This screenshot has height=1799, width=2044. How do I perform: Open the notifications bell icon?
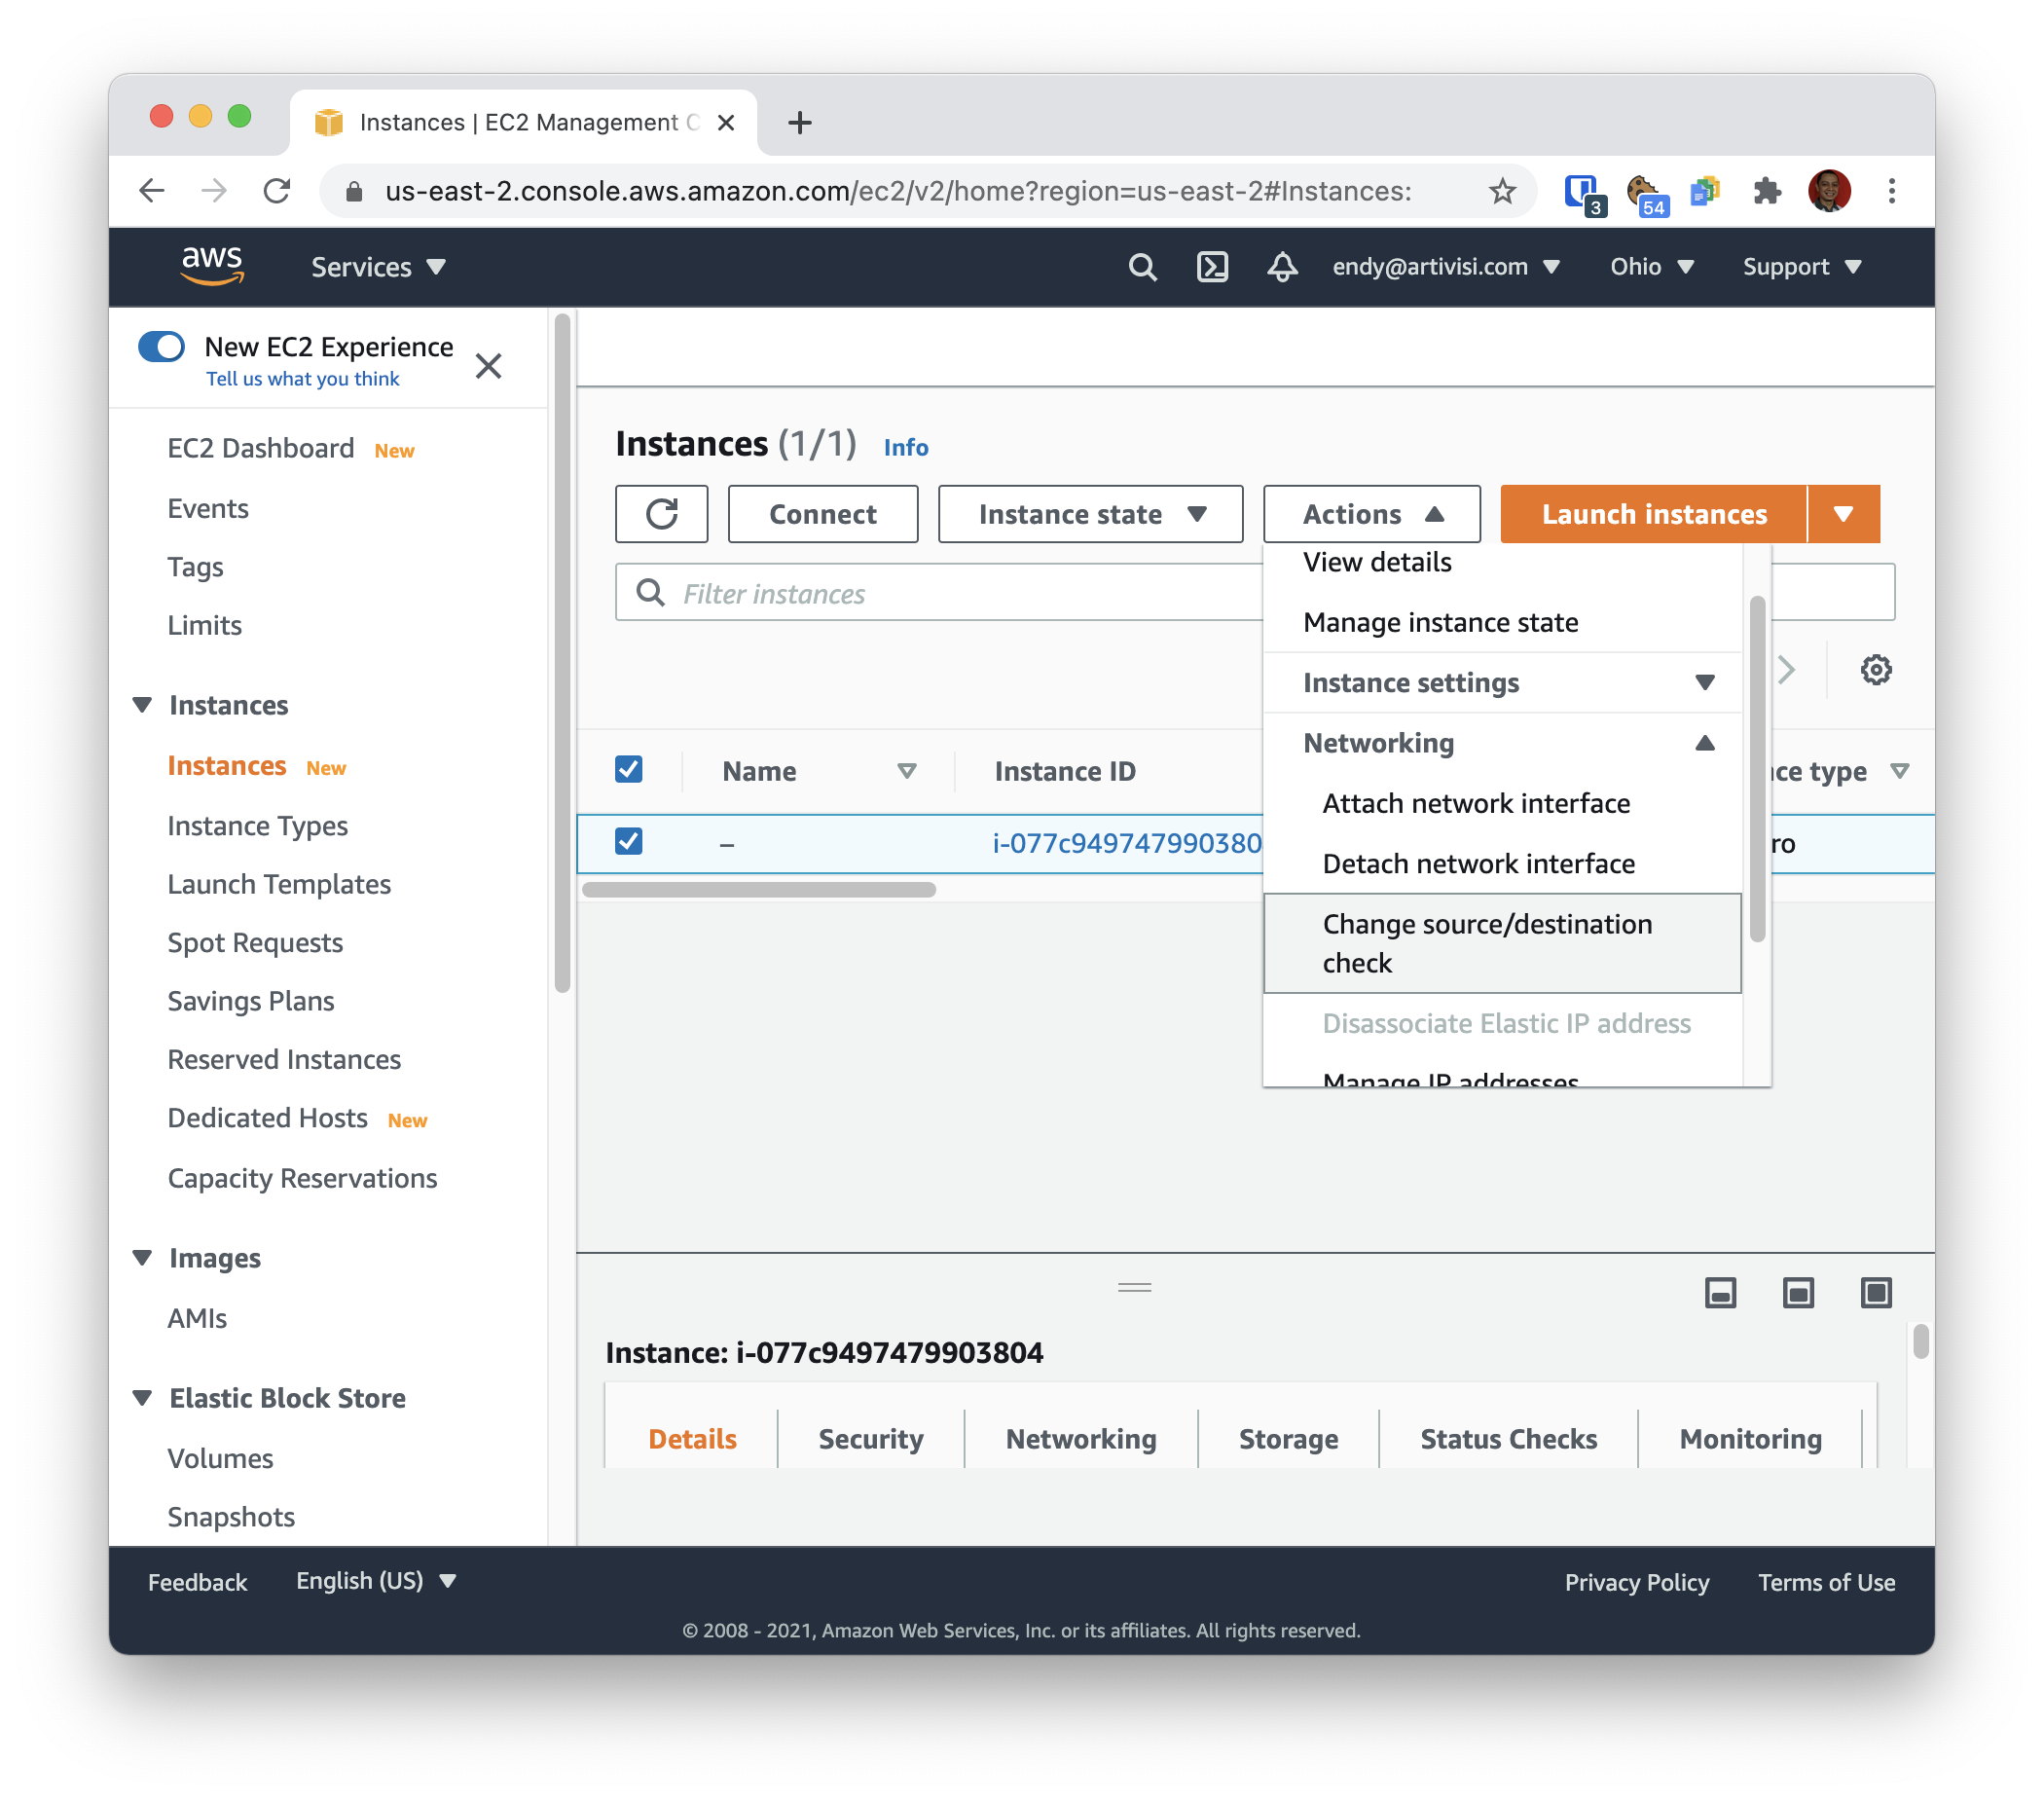(x=1282, y=267)
